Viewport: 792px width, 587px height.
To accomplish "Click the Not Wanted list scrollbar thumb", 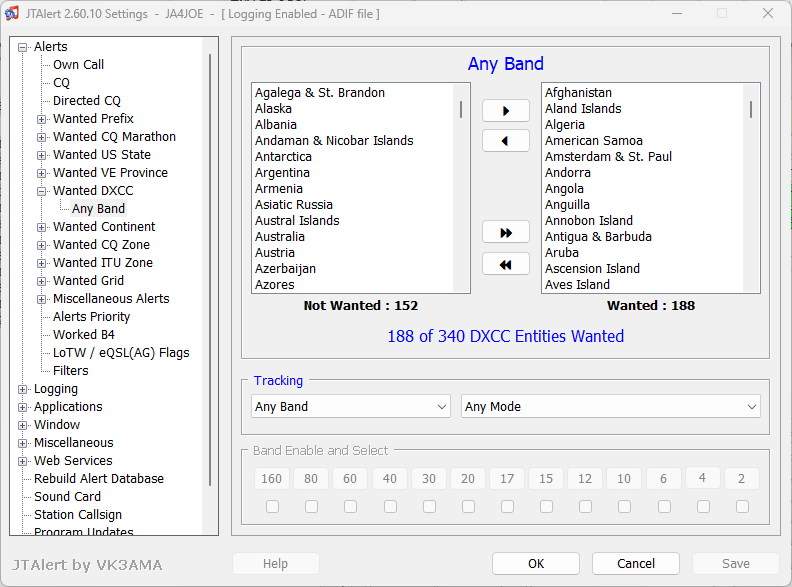I will (x=461, y=109).
